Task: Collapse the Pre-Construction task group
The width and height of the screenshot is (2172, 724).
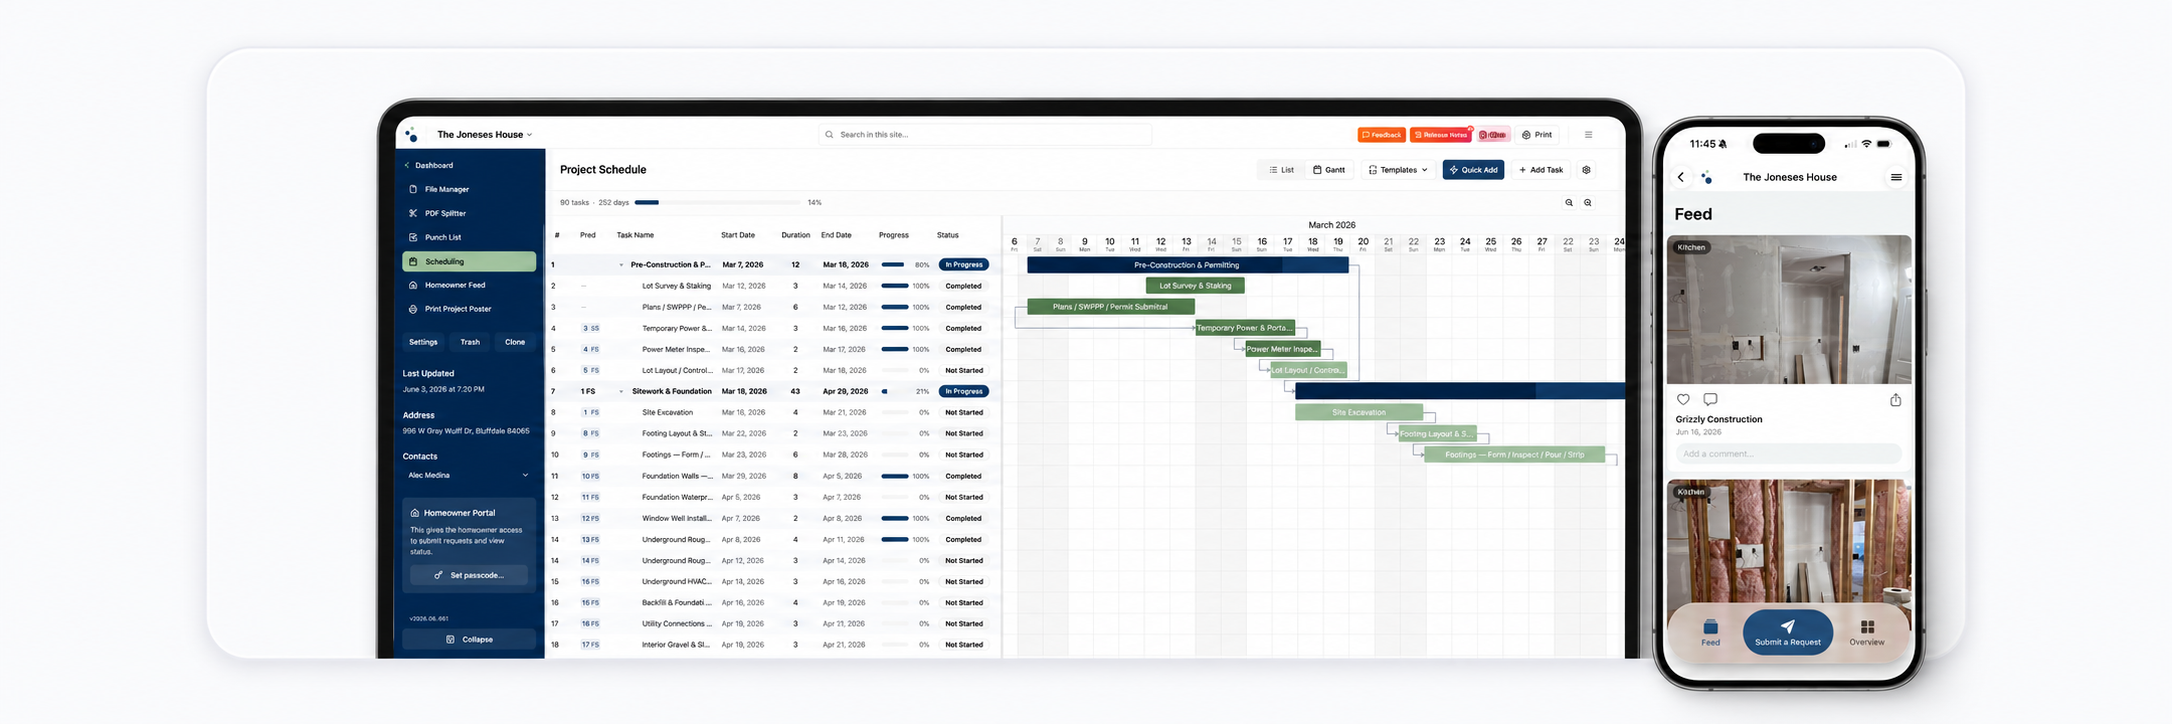Action: pyautogui.click(x=621, y=265)
